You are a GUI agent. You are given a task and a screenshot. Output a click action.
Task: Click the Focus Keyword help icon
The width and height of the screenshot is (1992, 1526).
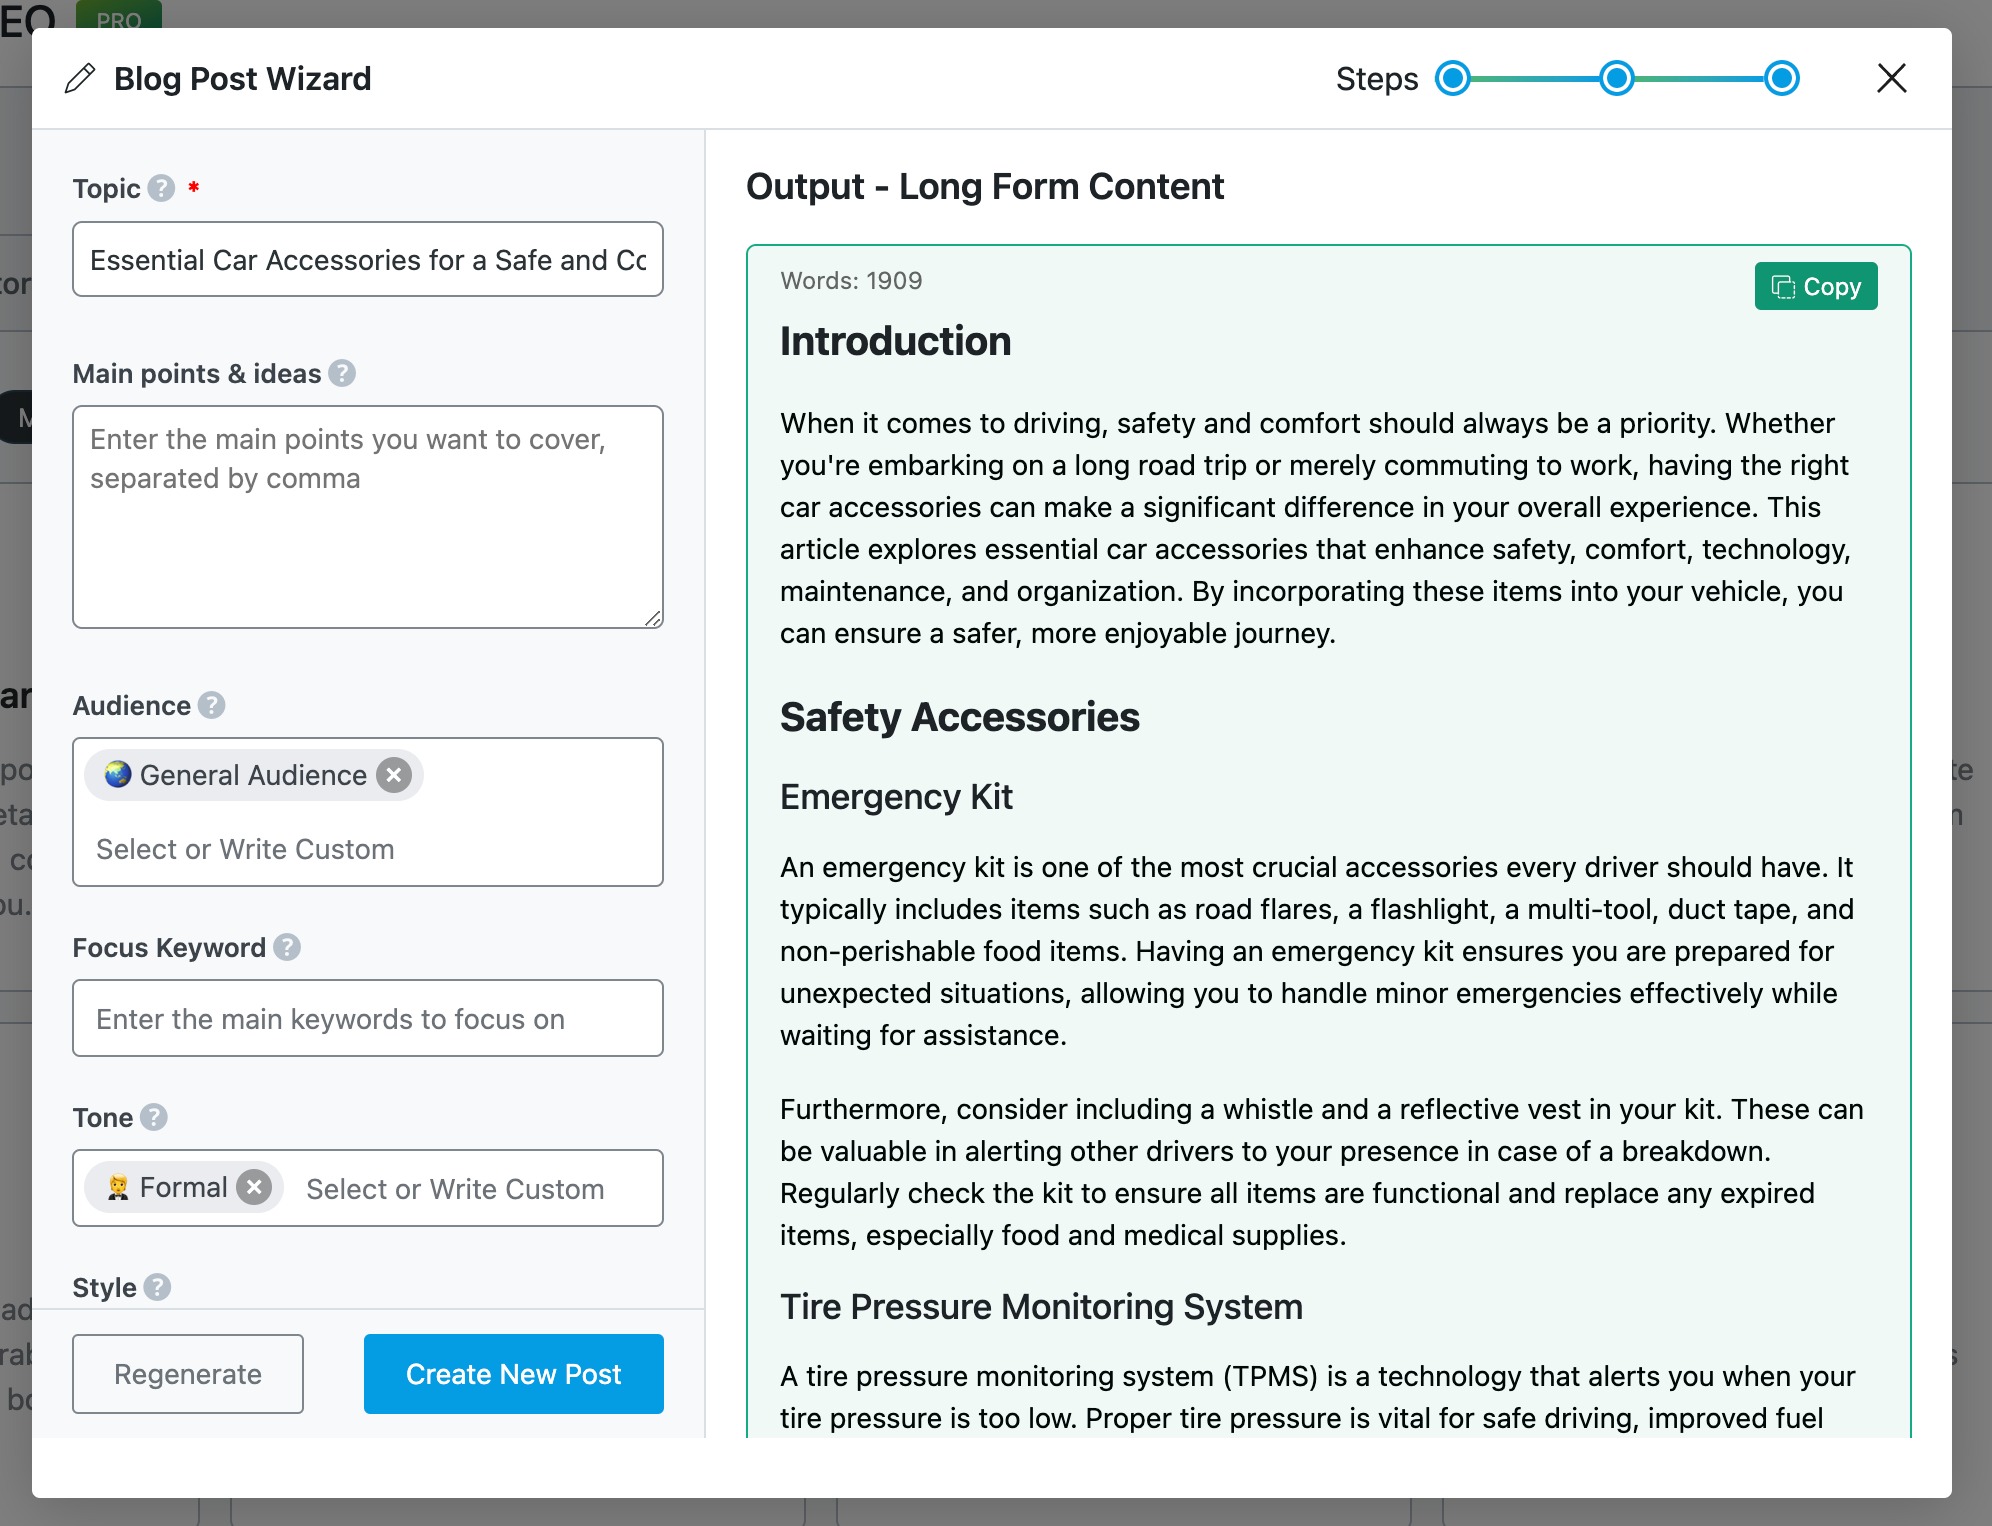287,947
